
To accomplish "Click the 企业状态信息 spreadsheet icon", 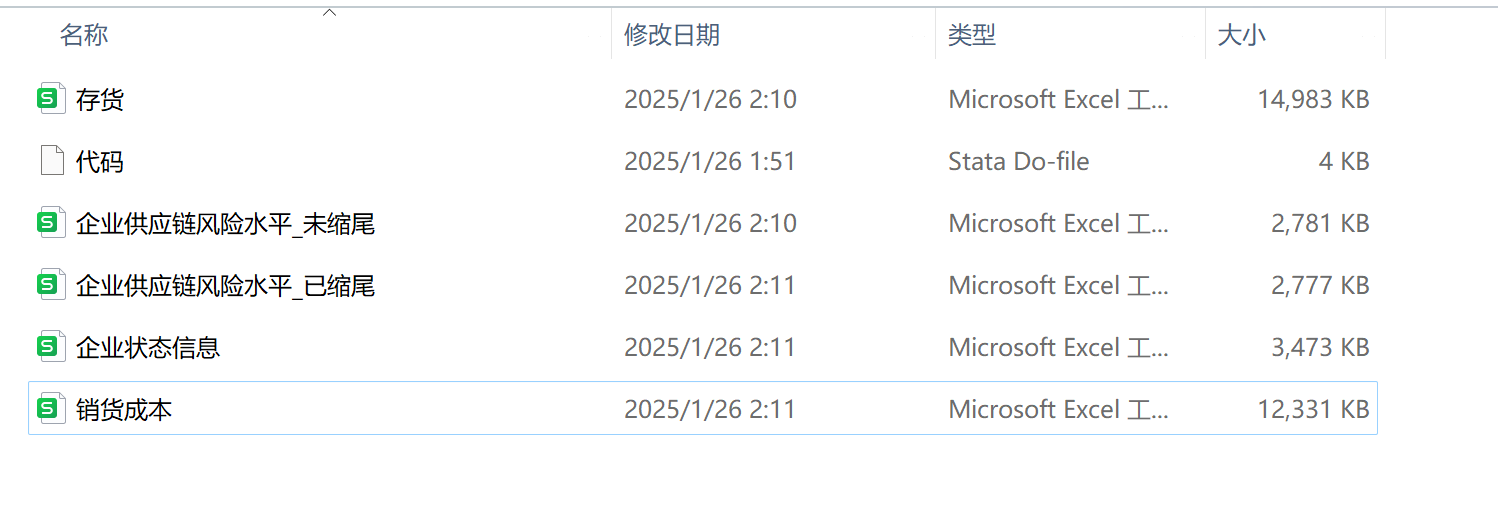I will (x=50, y=347).
